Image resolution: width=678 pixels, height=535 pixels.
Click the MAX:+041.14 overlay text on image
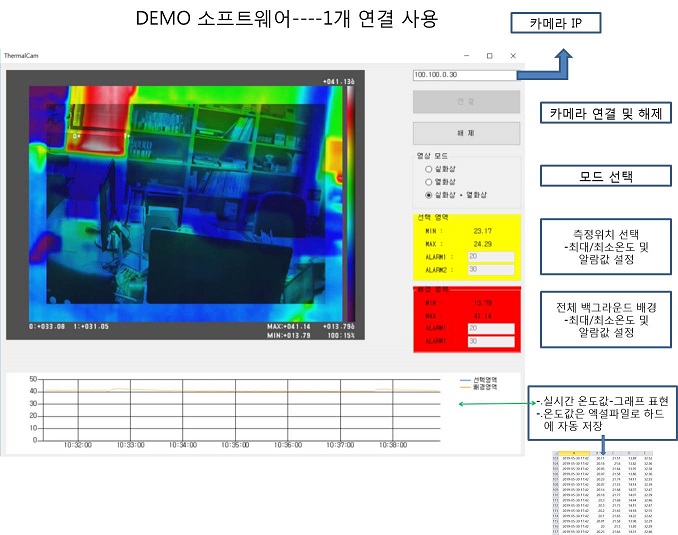tap(288, 327)
